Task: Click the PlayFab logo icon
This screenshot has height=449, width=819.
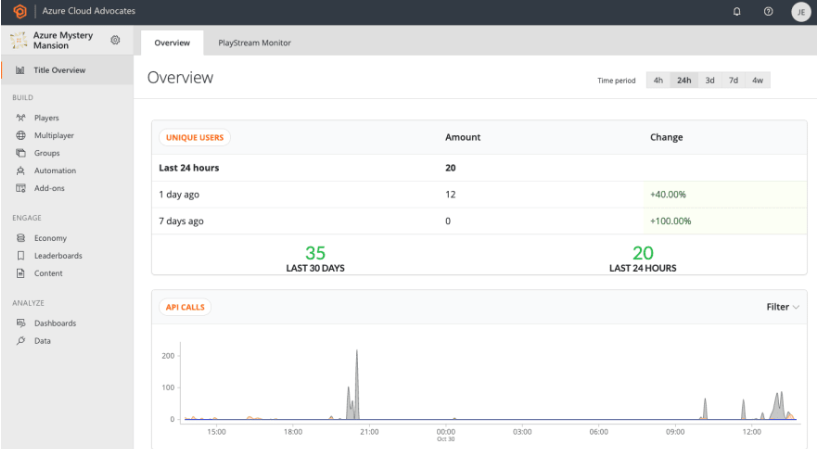Action: coord(19,11)
